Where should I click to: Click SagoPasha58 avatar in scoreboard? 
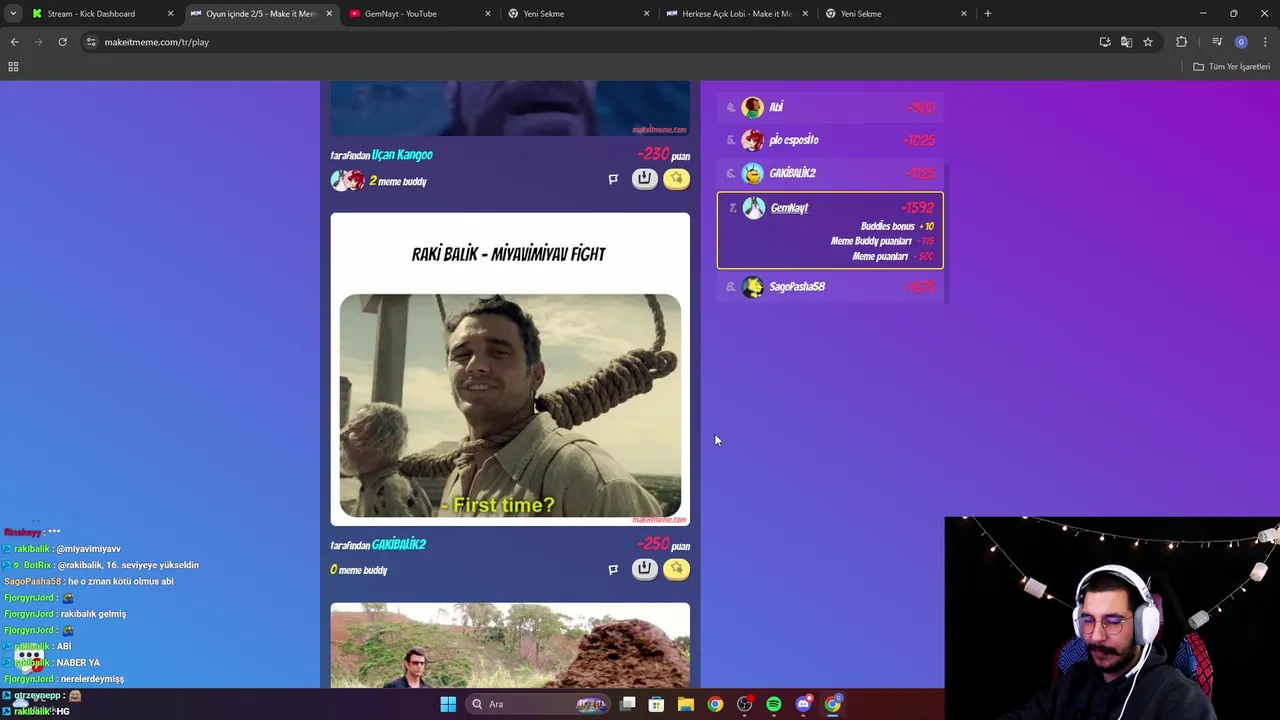[x=753, y=287]
